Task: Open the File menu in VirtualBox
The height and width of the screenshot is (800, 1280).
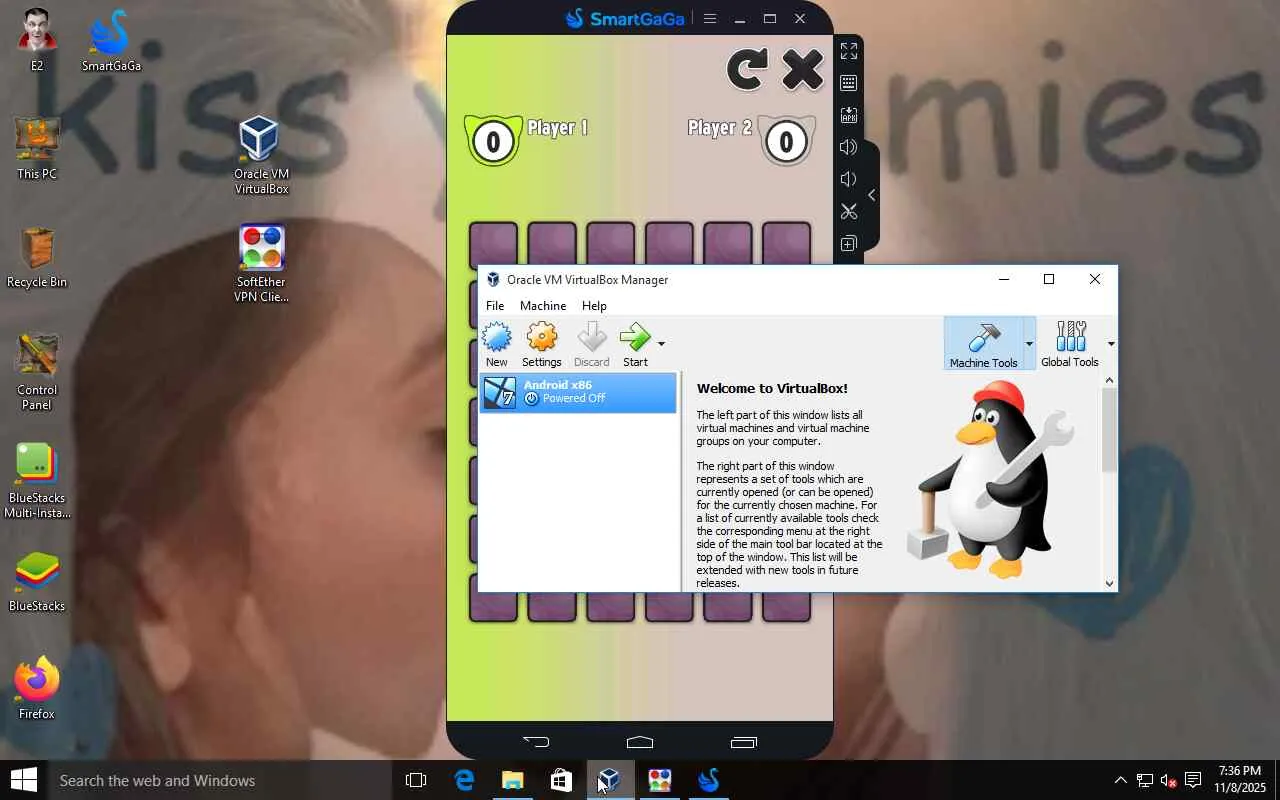Action: (495, 305)
